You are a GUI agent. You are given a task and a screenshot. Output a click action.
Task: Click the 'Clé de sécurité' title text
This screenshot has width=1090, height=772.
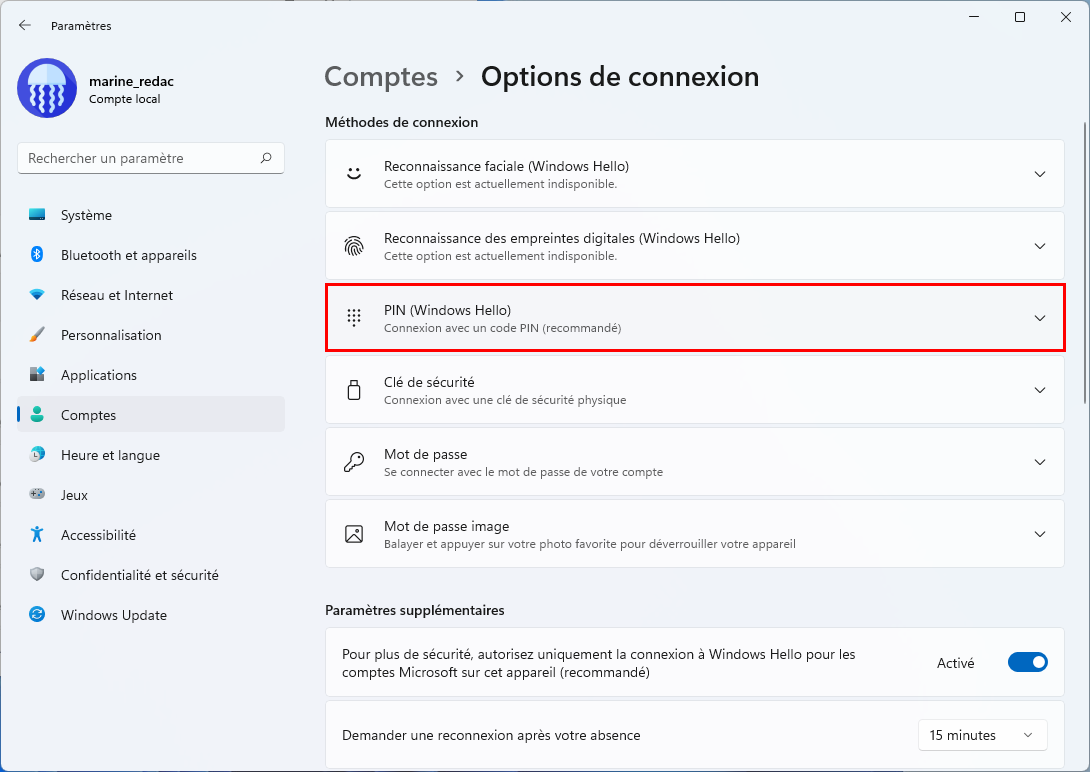429,382
